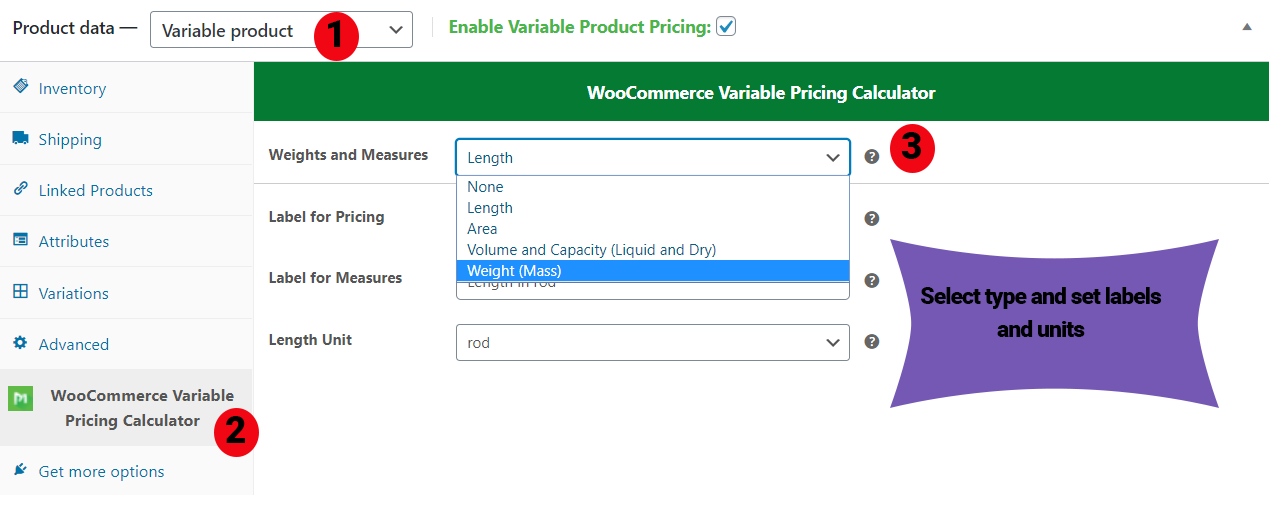The image size is (1269, 516).
Task: Click the Linked Products link icon
Action: pos(20,189)
